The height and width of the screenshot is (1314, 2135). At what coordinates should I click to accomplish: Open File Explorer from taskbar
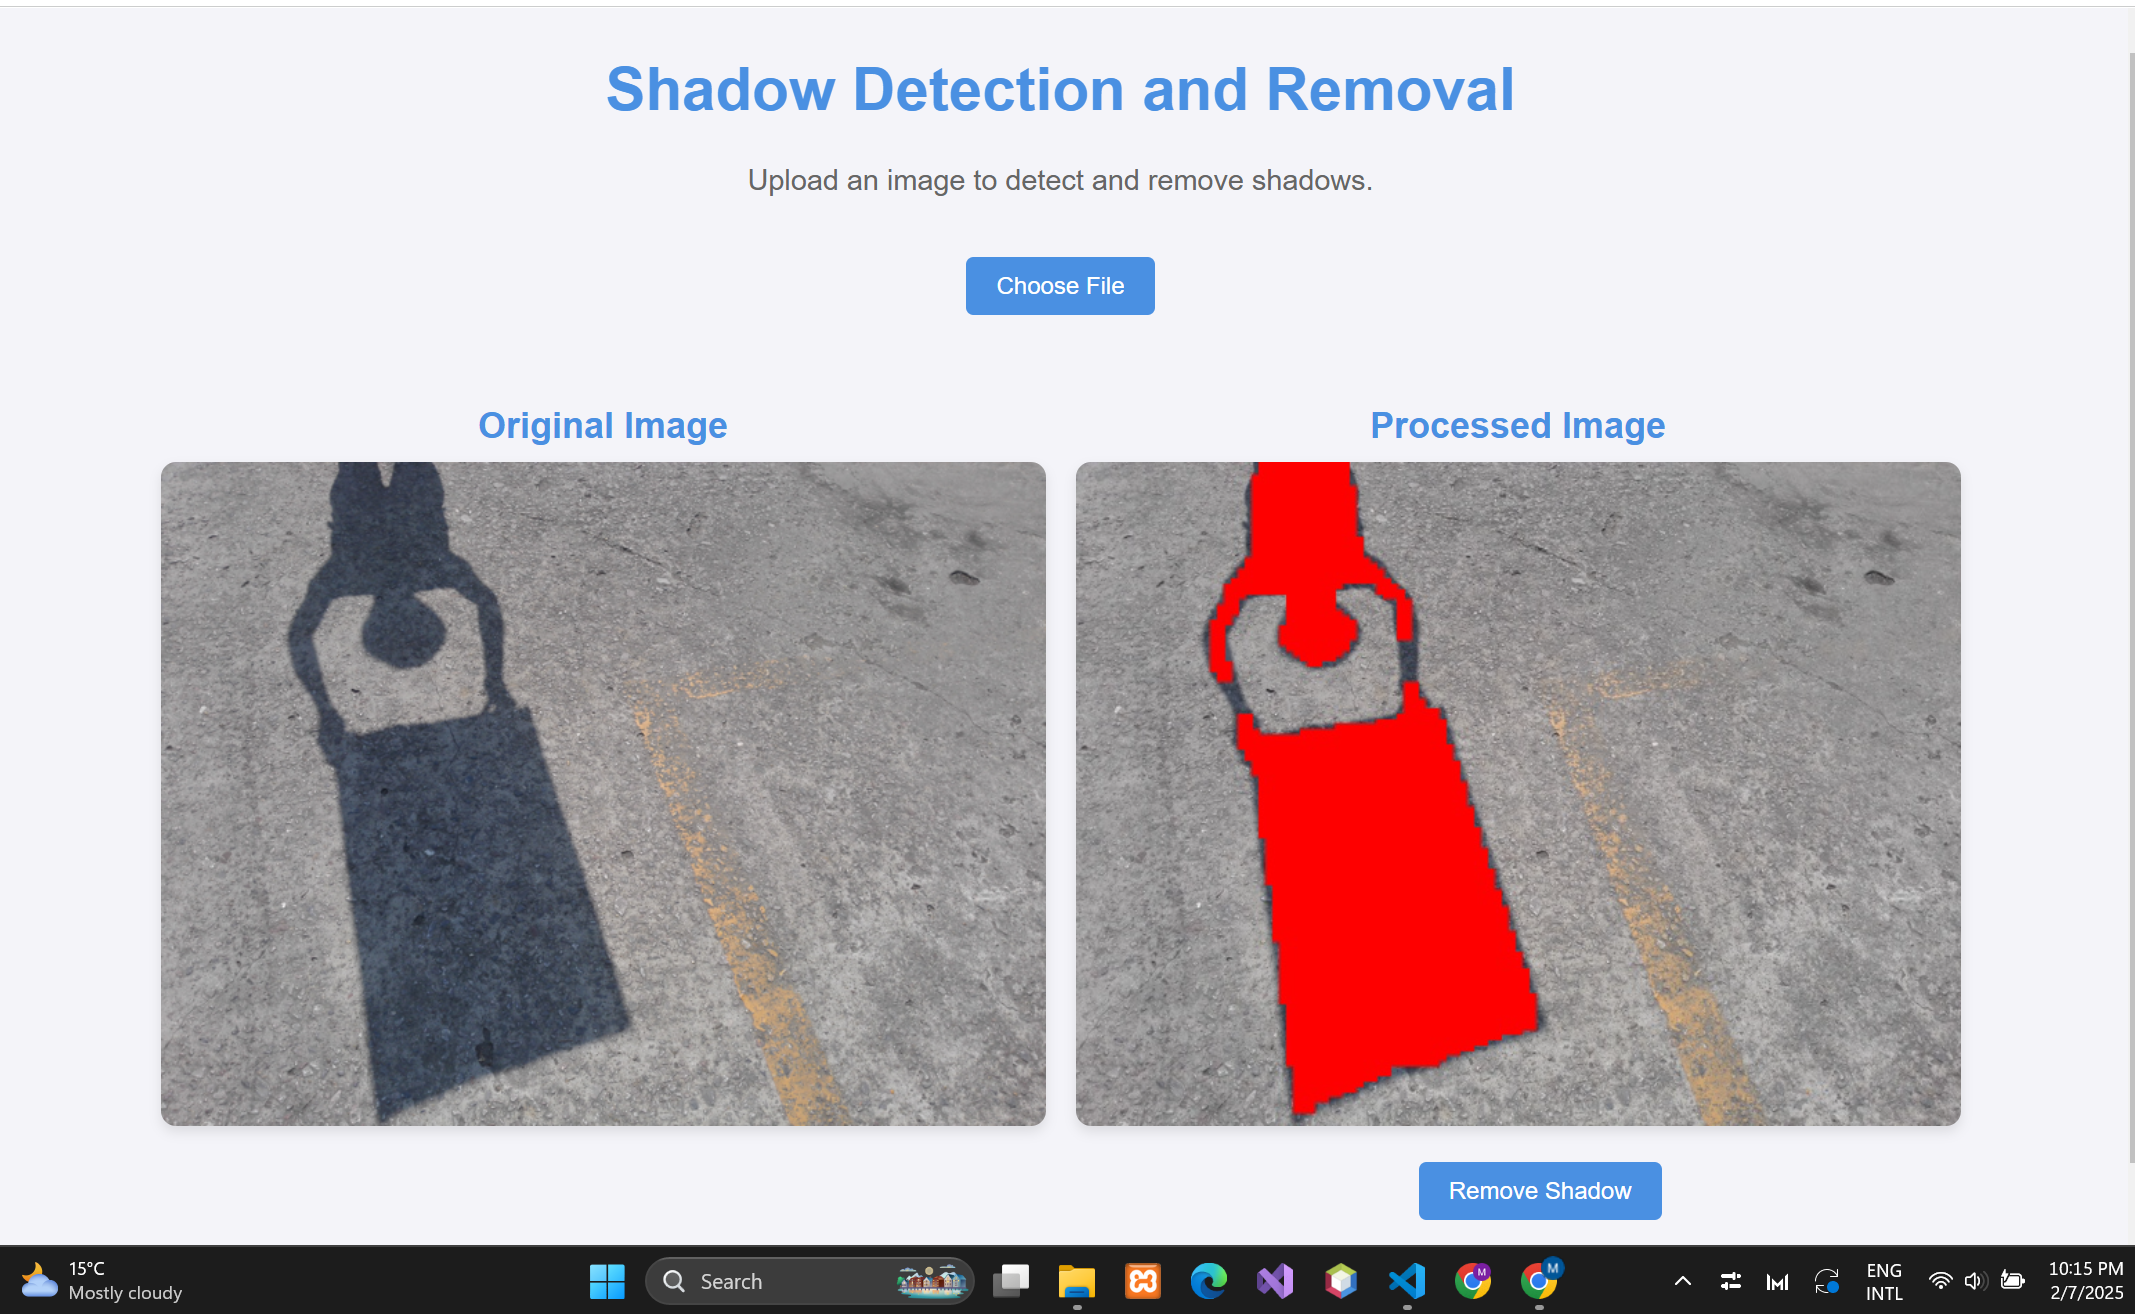[x=1077, y=1281]
